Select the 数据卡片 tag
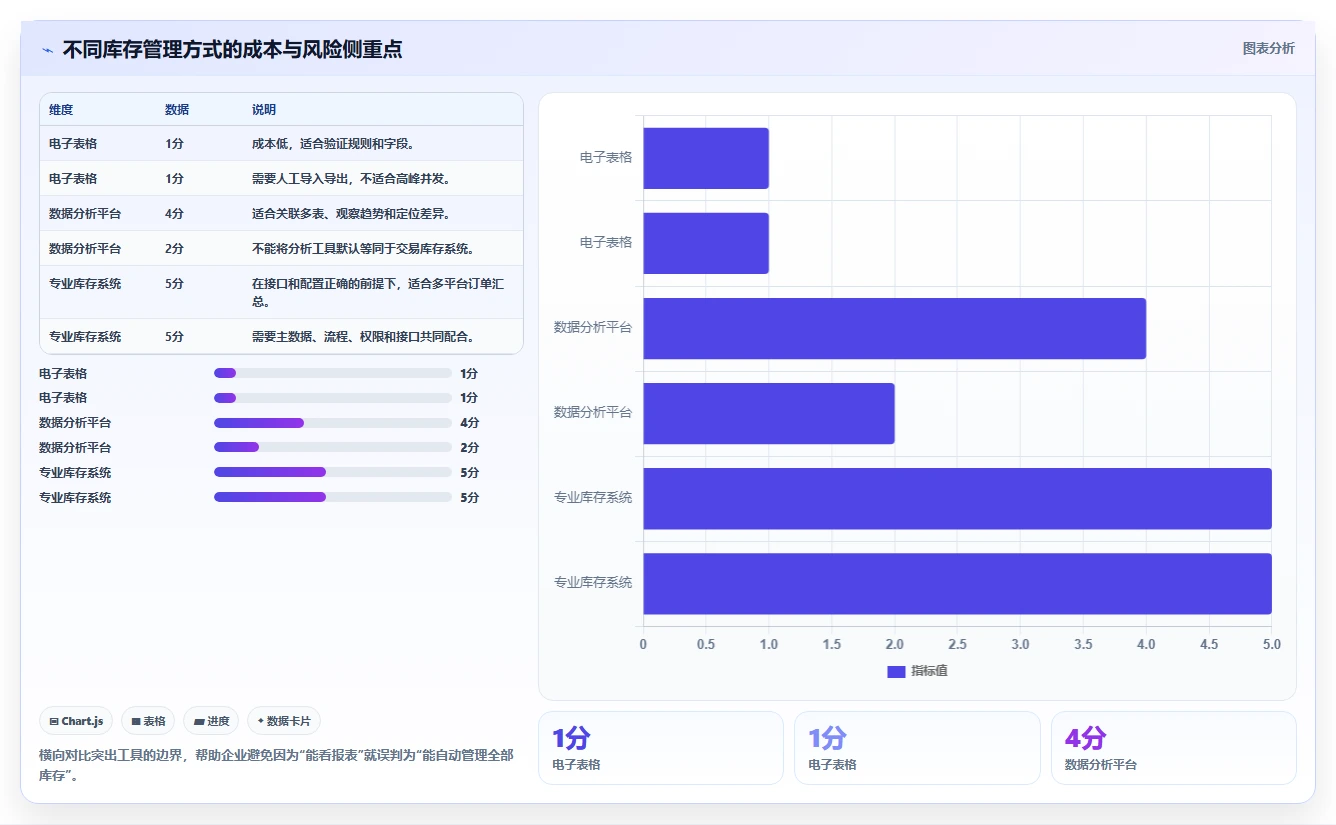Viewport: 1336px width, 825px height. (x=284, y=721)
